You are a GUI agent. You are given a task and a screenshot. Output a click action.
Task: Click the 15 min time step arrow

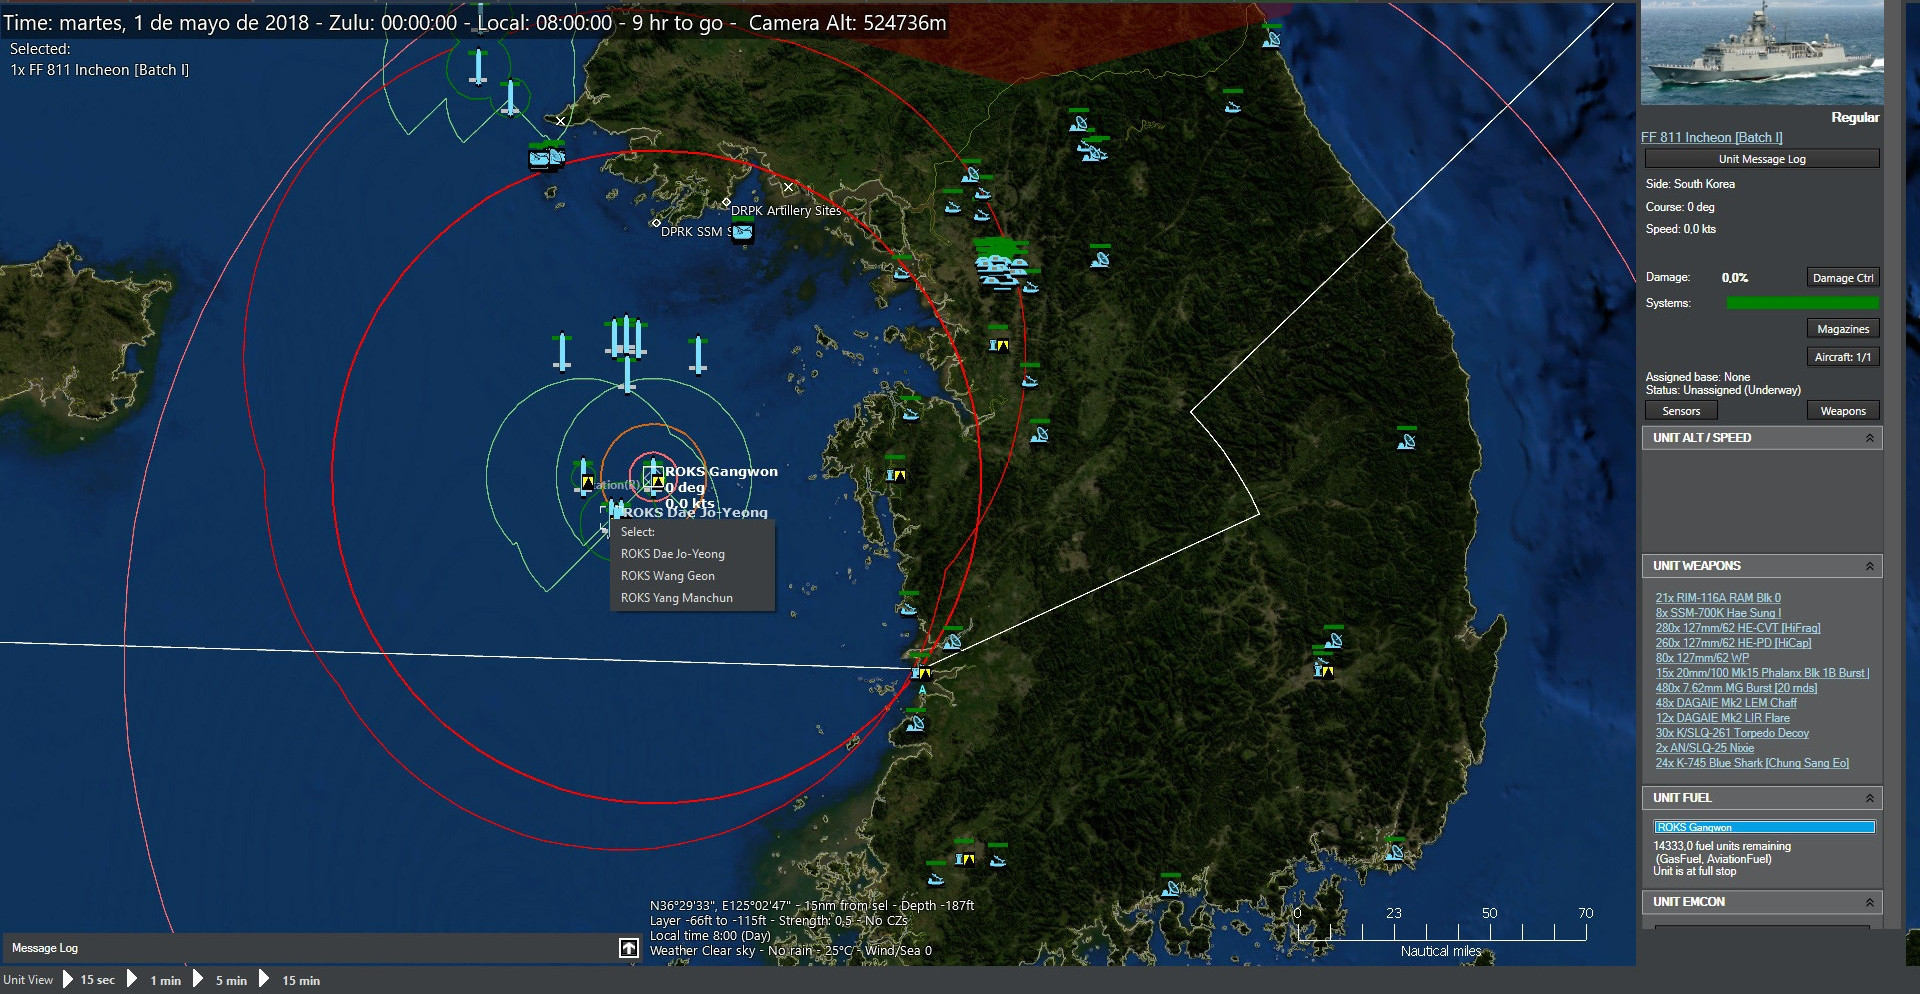(264, 980)
